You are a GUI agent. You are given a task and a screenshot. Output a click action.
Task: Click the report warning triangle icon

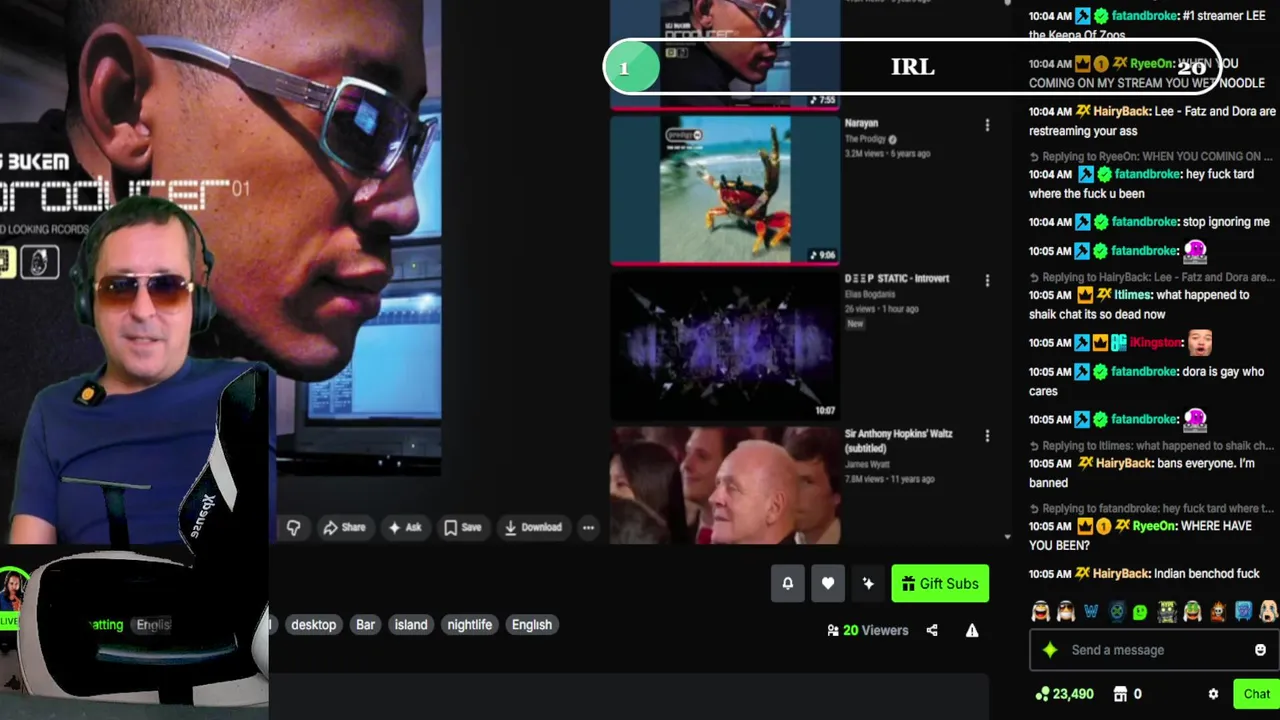click(972, 630)
